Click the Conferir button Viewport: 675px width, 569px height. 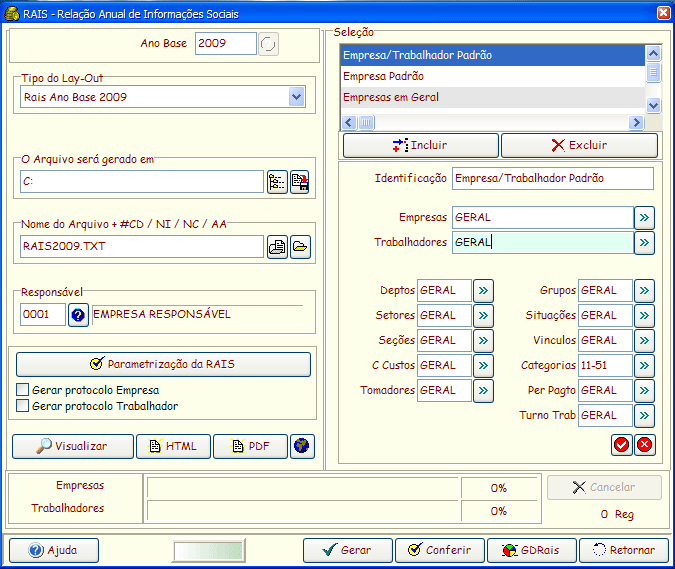coord(440,550)
